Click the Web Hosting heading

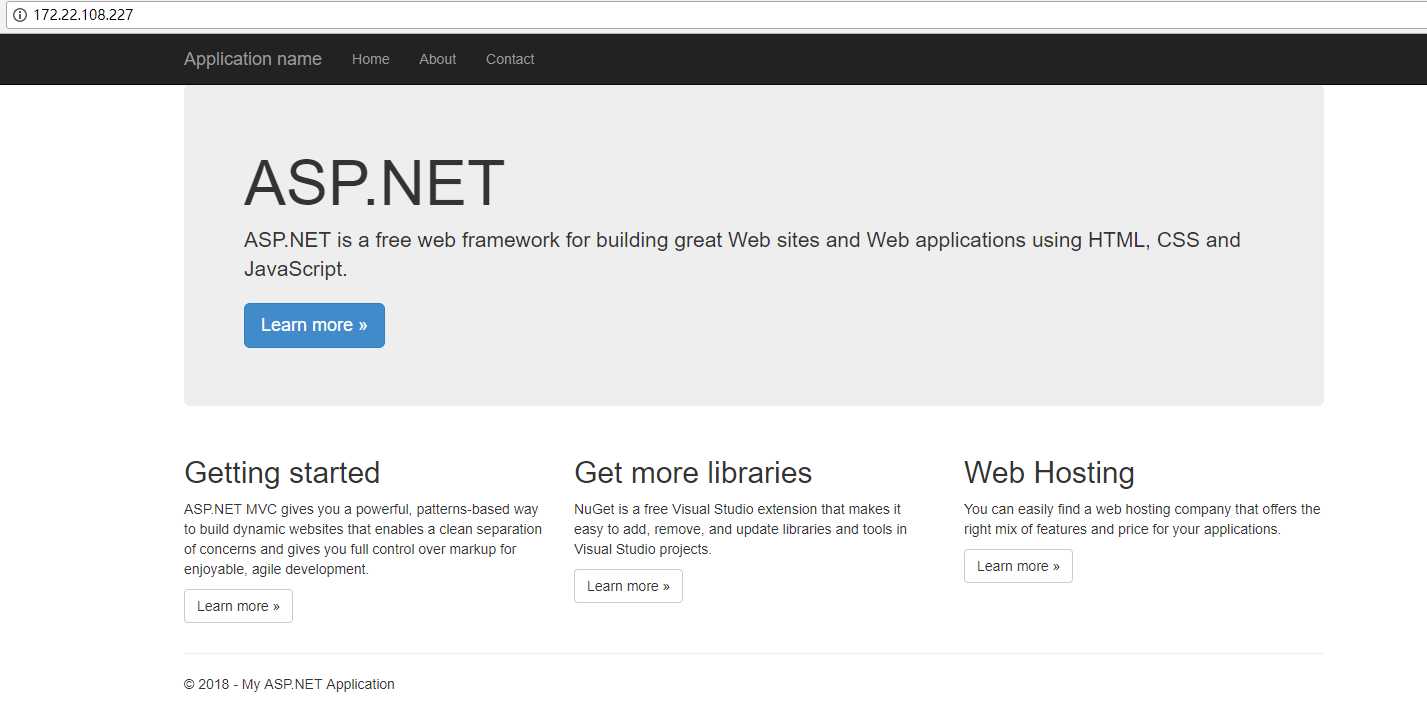[1049, 473]
